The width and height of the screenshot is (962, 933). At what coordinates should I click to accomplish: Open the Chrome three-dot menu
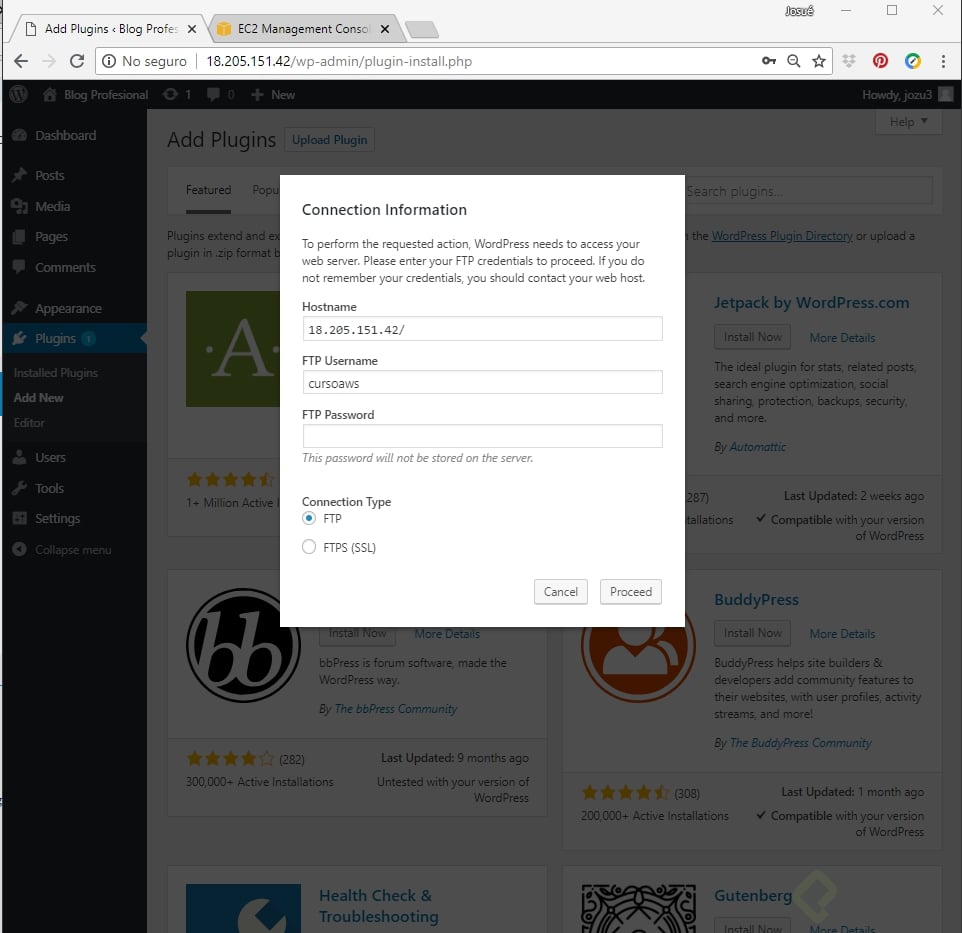943,61
